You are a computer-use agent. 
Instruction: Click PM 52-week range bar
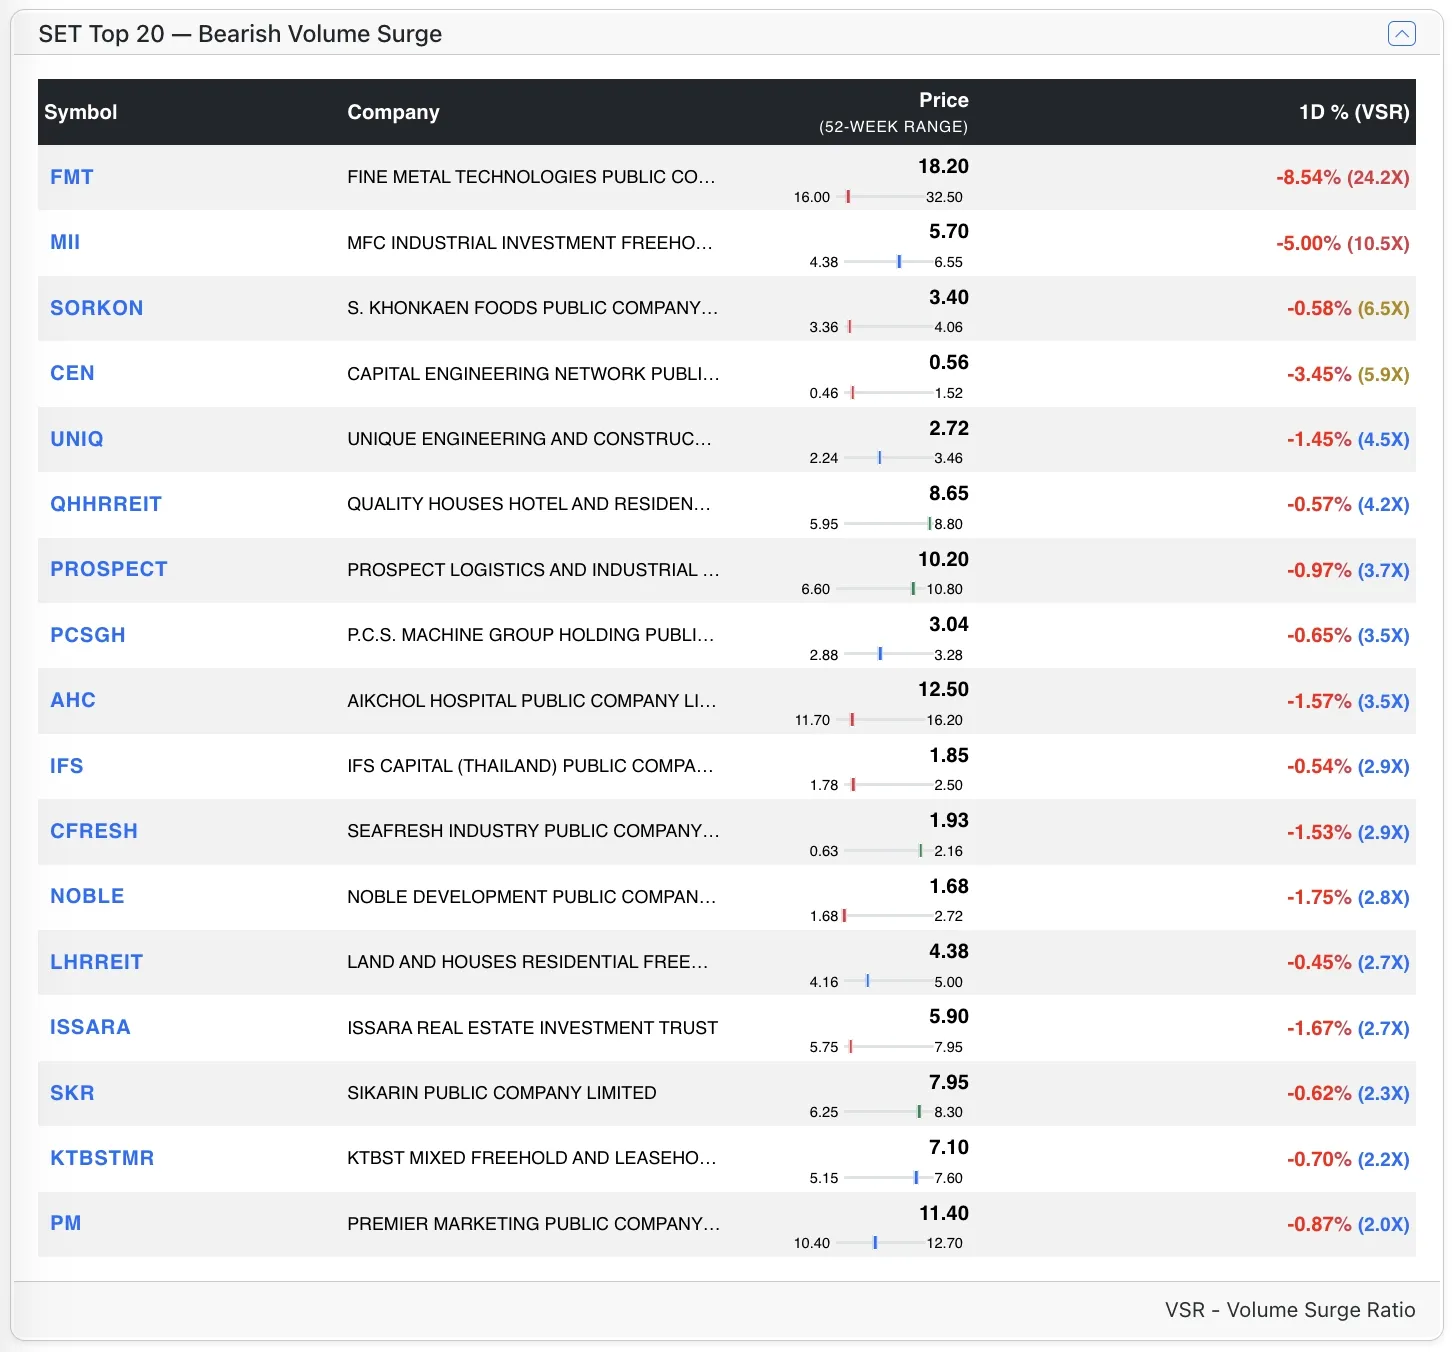coord(878,1243)
